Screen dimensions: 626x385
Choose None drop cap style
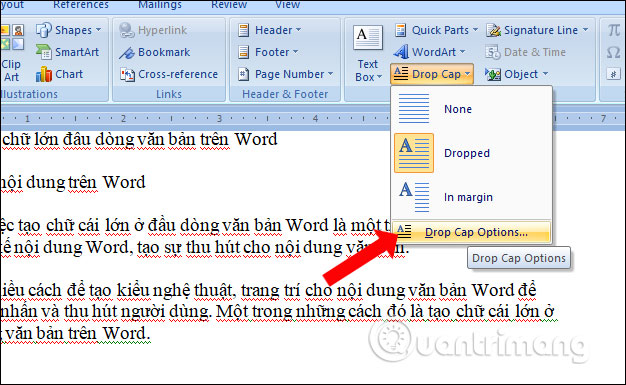[472, 109]
